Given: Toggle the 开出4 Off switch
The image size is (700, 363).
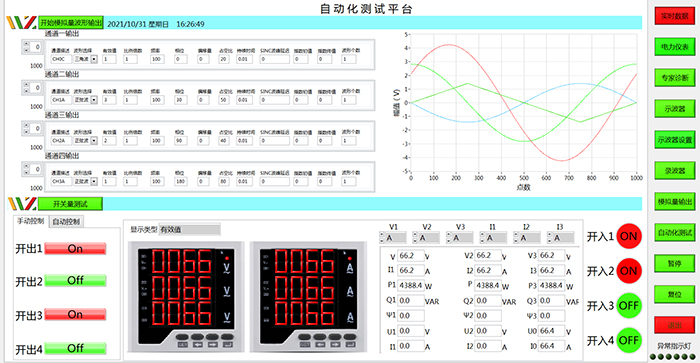Looking at the screenshot, I should 75,348.
